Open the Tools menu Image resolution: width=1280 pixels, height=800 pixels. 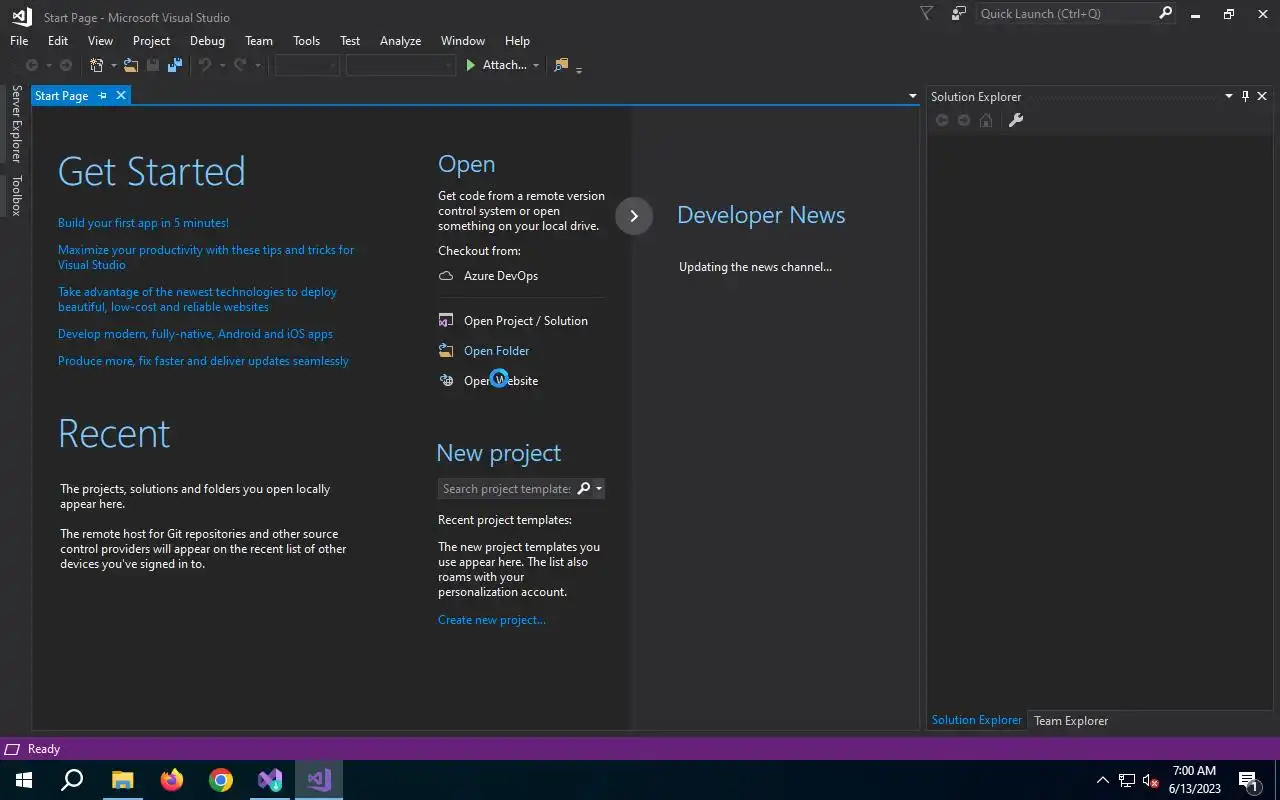tap(306, 41)
